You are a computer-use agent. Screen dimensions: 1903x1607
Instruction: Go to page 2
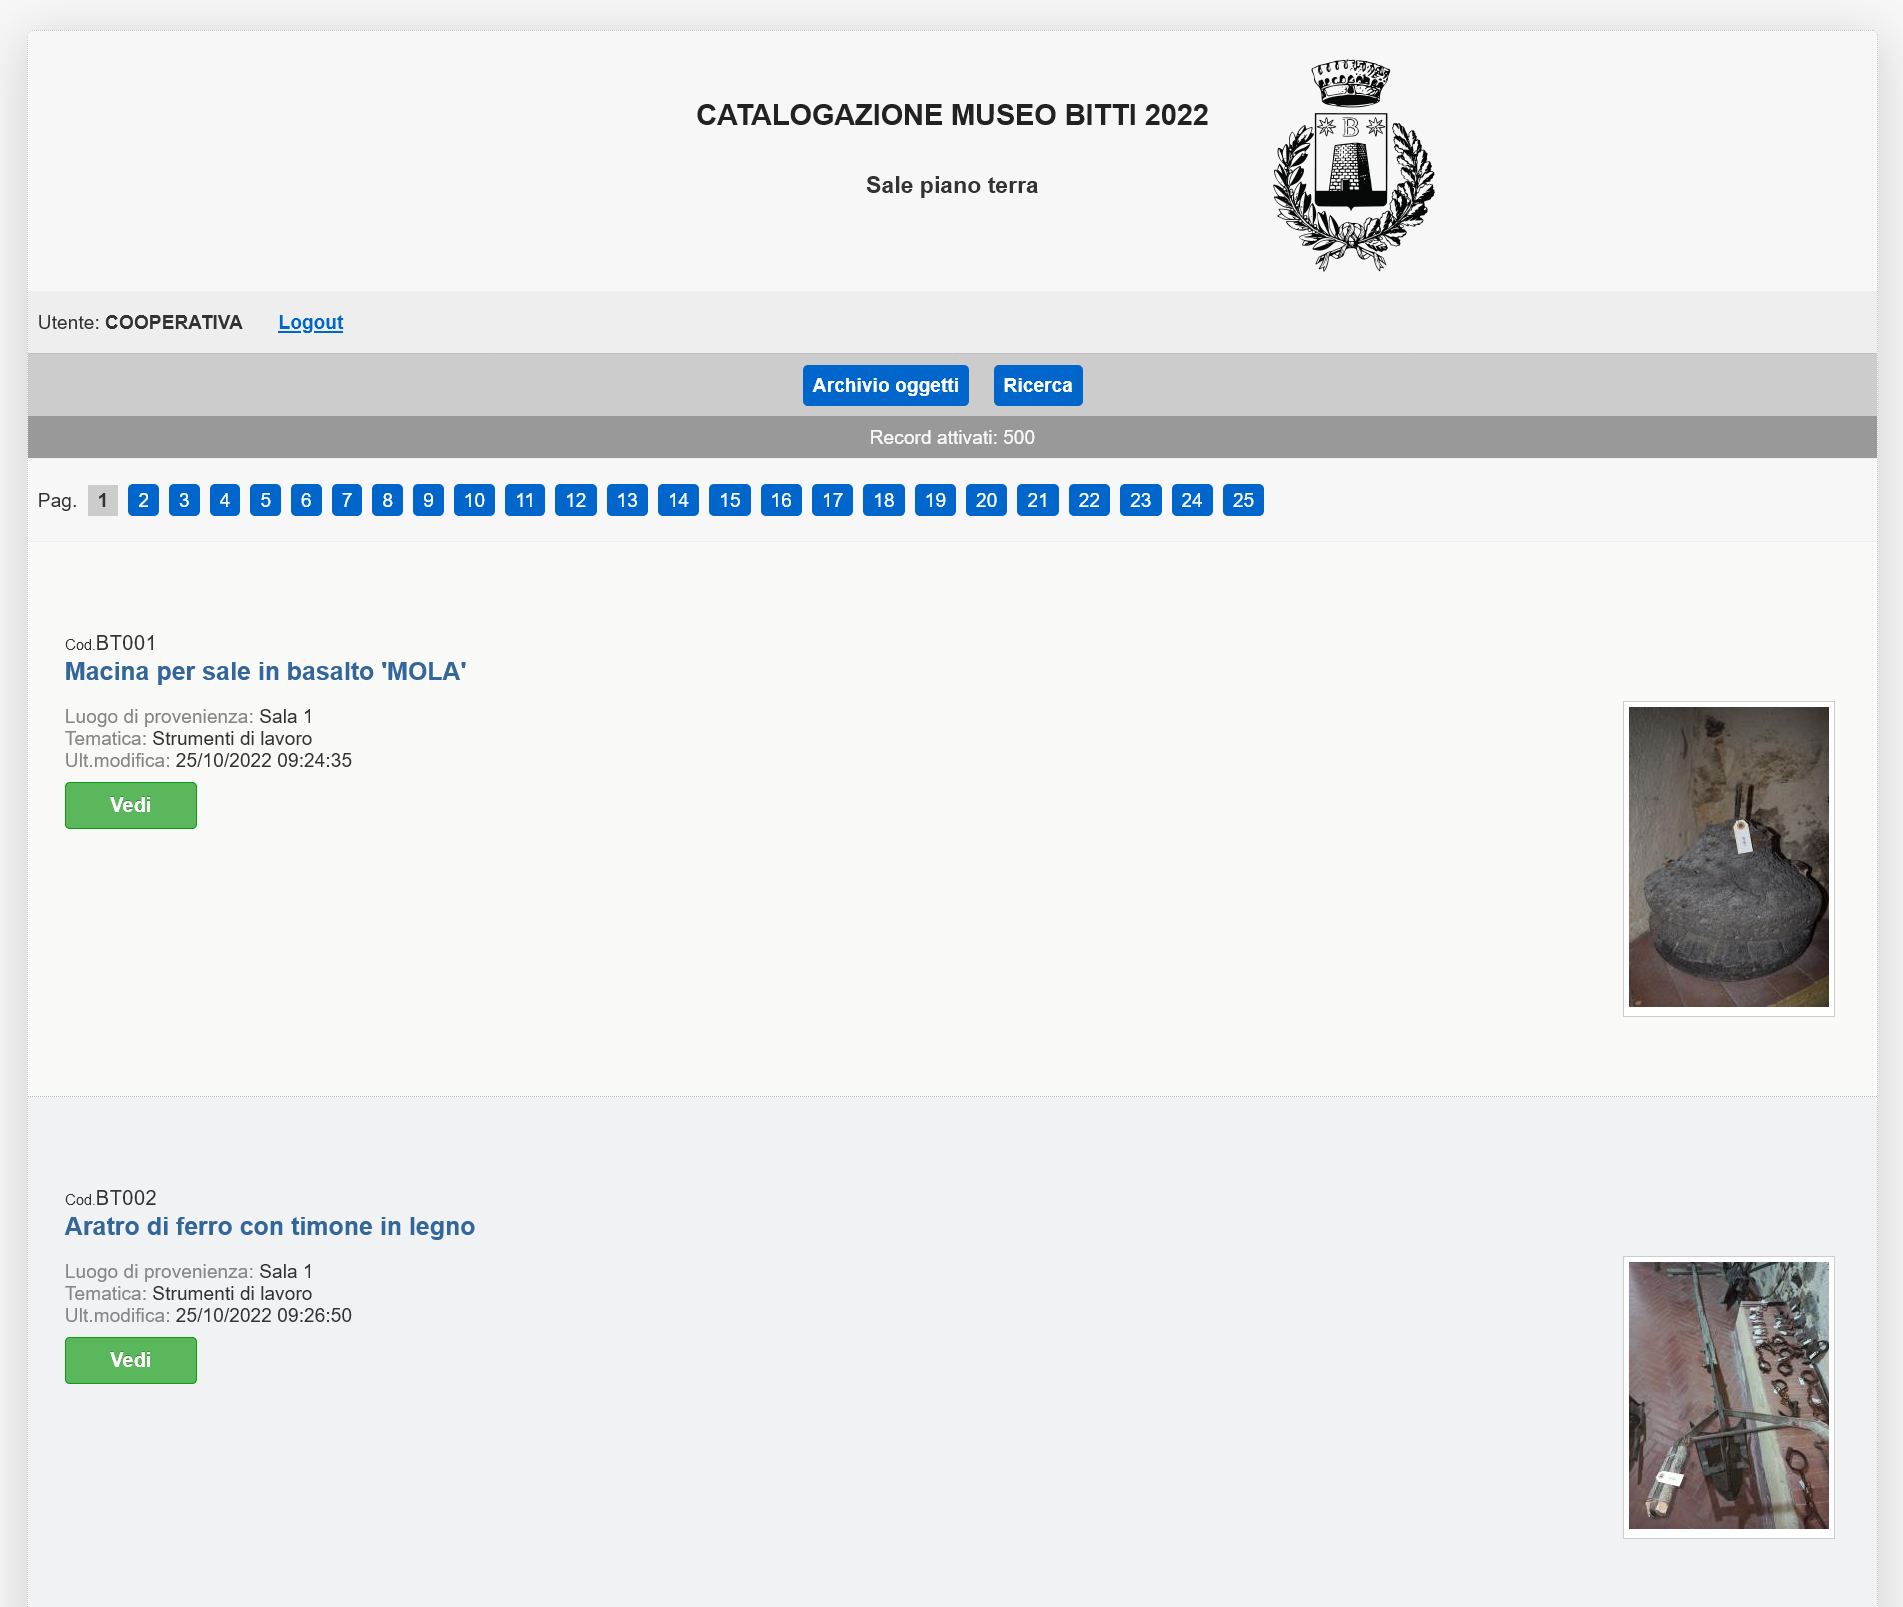(143, 500)
